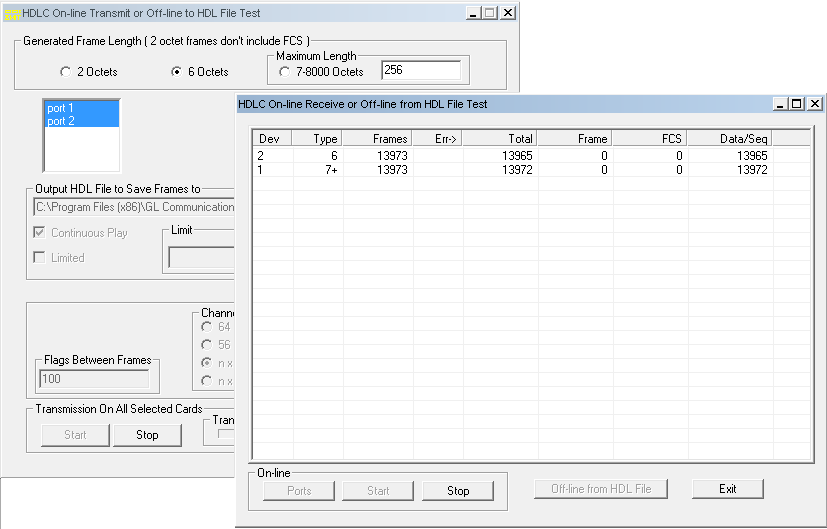Click Stop in the Receive On-line group
This screenshot has width=827, height=529.
click(x=458, y=490)
